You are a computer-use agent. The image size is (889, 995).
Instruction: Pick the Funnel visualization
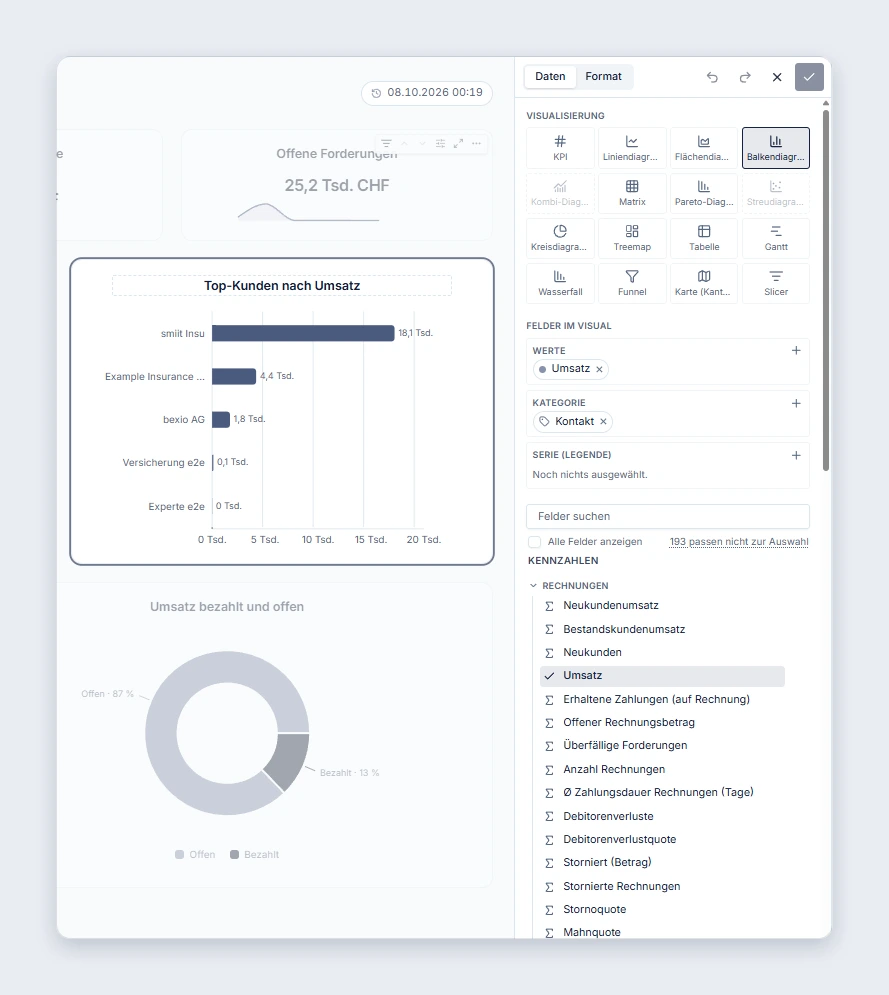point(632,283)
